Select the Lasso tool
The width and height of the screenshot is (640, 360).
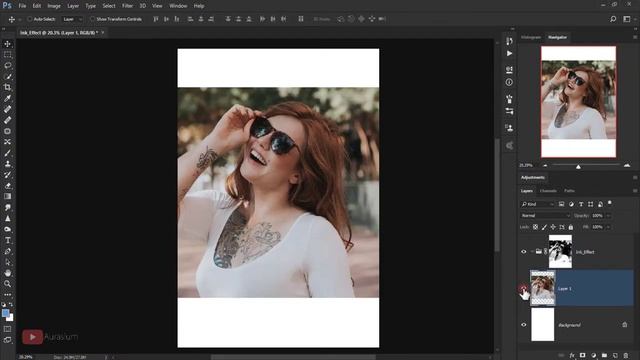7,65
